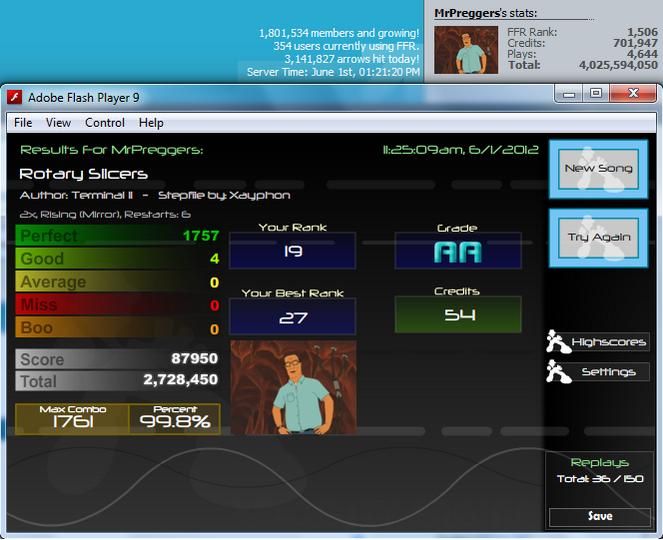
Task: Click the Adobe Flash Player title bar icon
Action: [14, 97]
